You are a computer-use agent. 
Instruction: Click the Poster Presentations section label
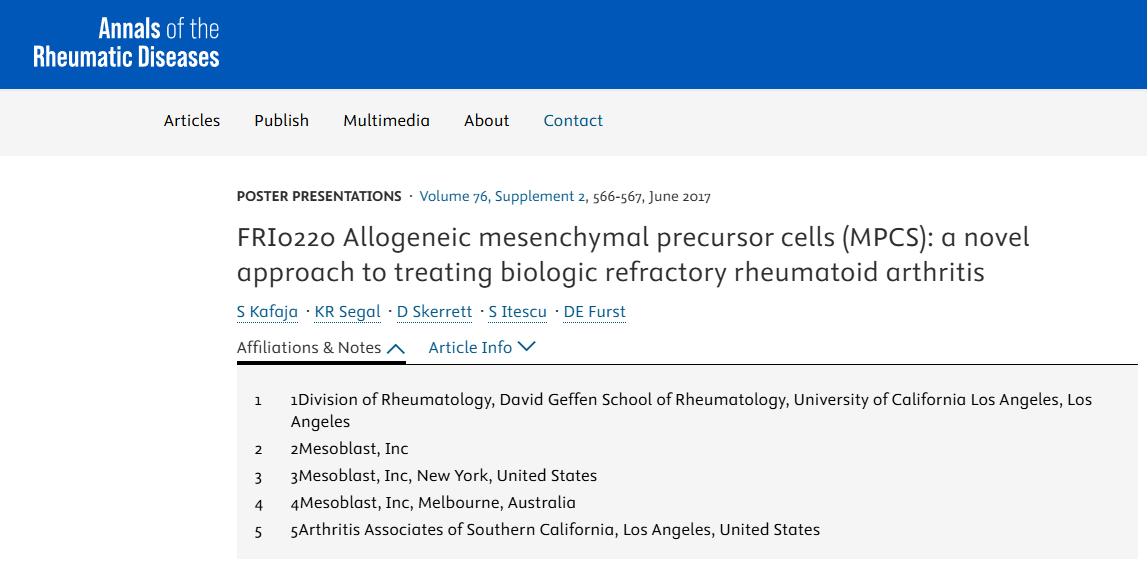[x=319, y=197]
